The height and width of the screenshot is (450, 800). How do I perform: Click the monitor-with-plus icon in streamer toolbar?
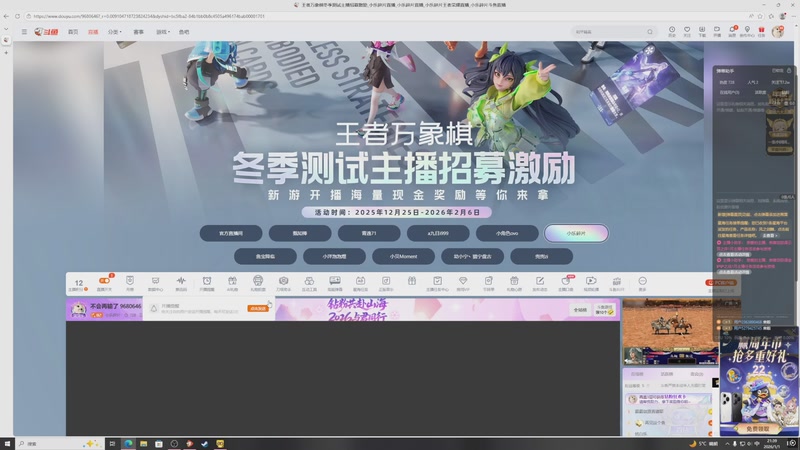[x=335, y=281]
